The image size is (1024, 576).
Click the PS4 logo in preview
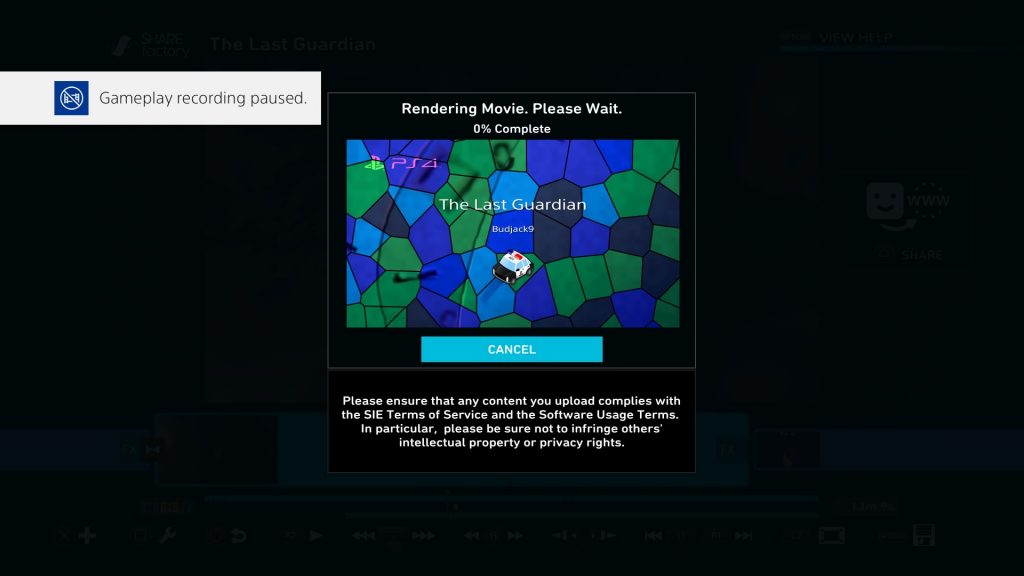(x=402, y=163)
